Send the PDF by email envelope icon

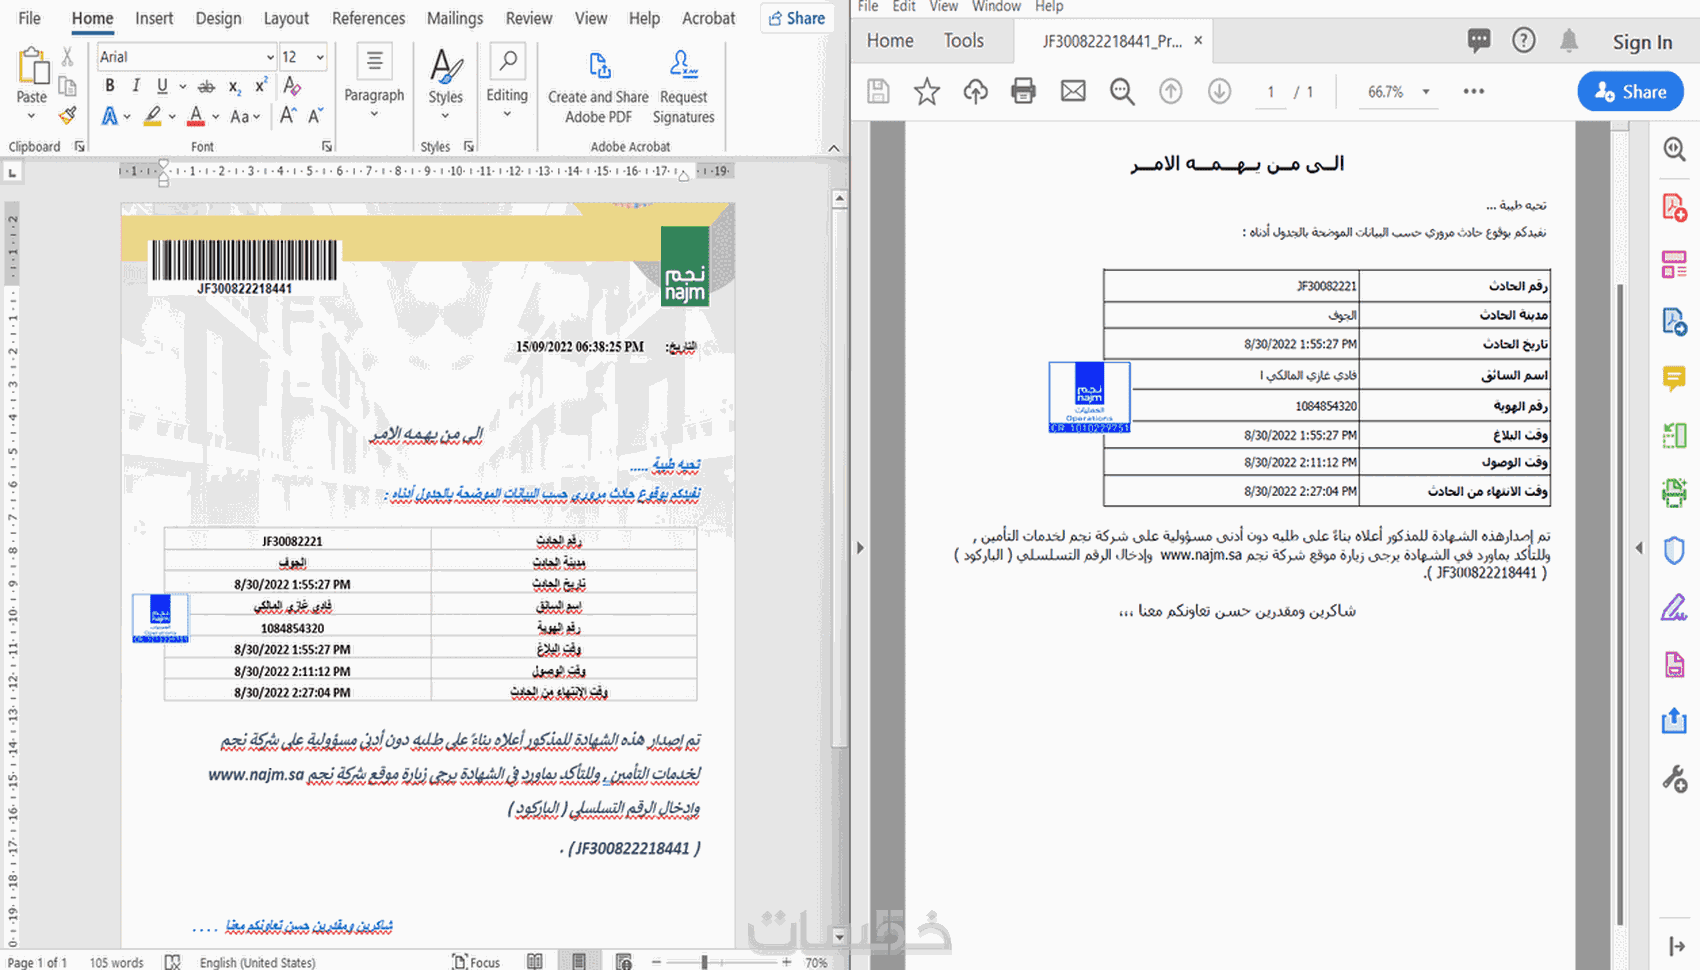[1073, 92]
